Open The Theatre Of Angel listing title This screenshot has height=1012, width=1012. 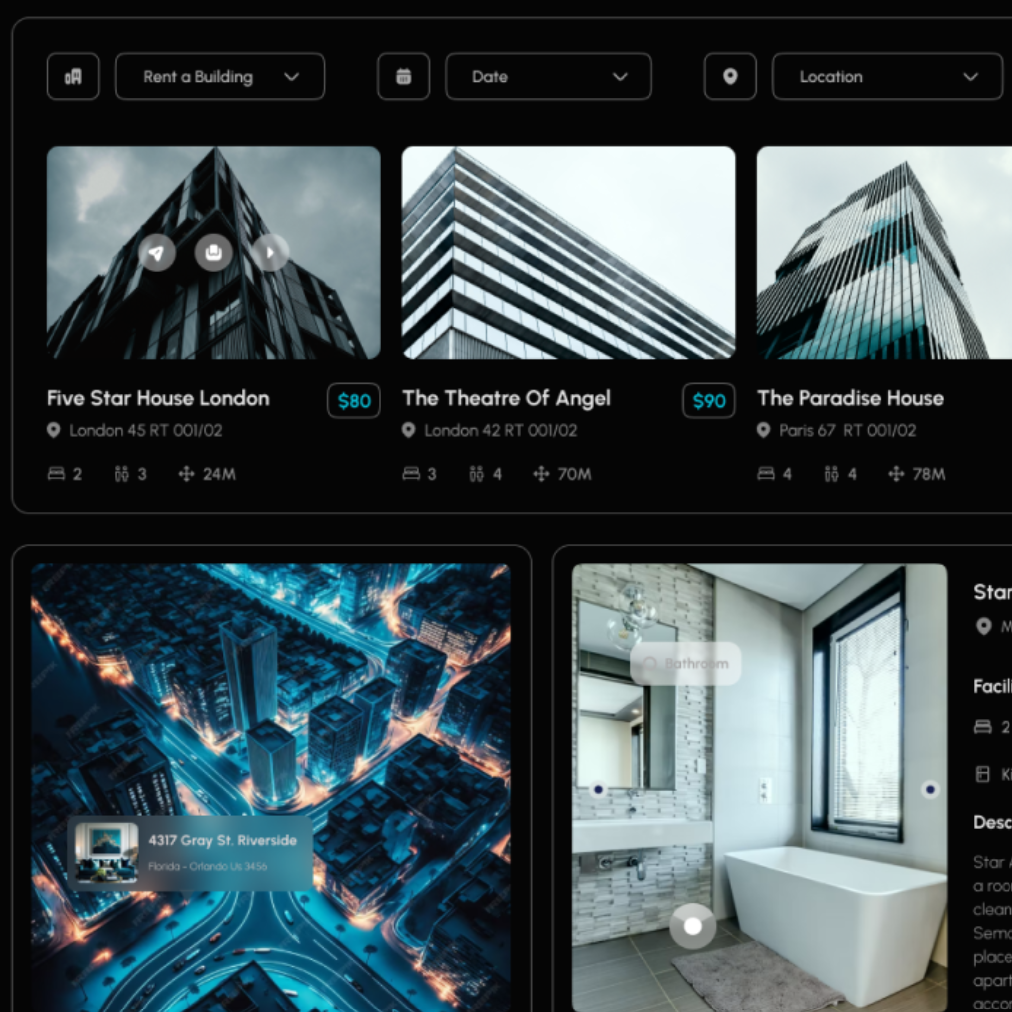point(507,398)
